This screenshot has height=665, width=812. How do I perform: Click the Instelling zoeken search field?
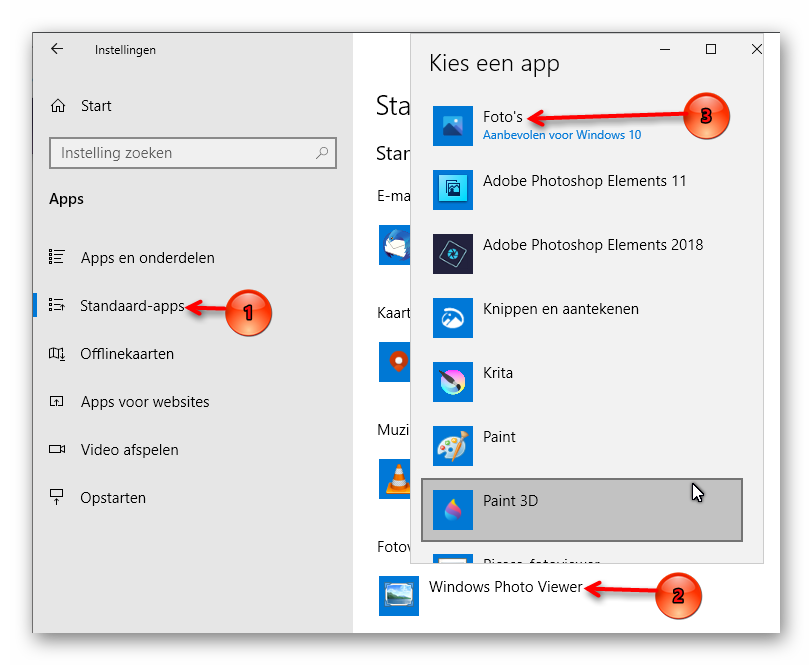pos(182,153)
